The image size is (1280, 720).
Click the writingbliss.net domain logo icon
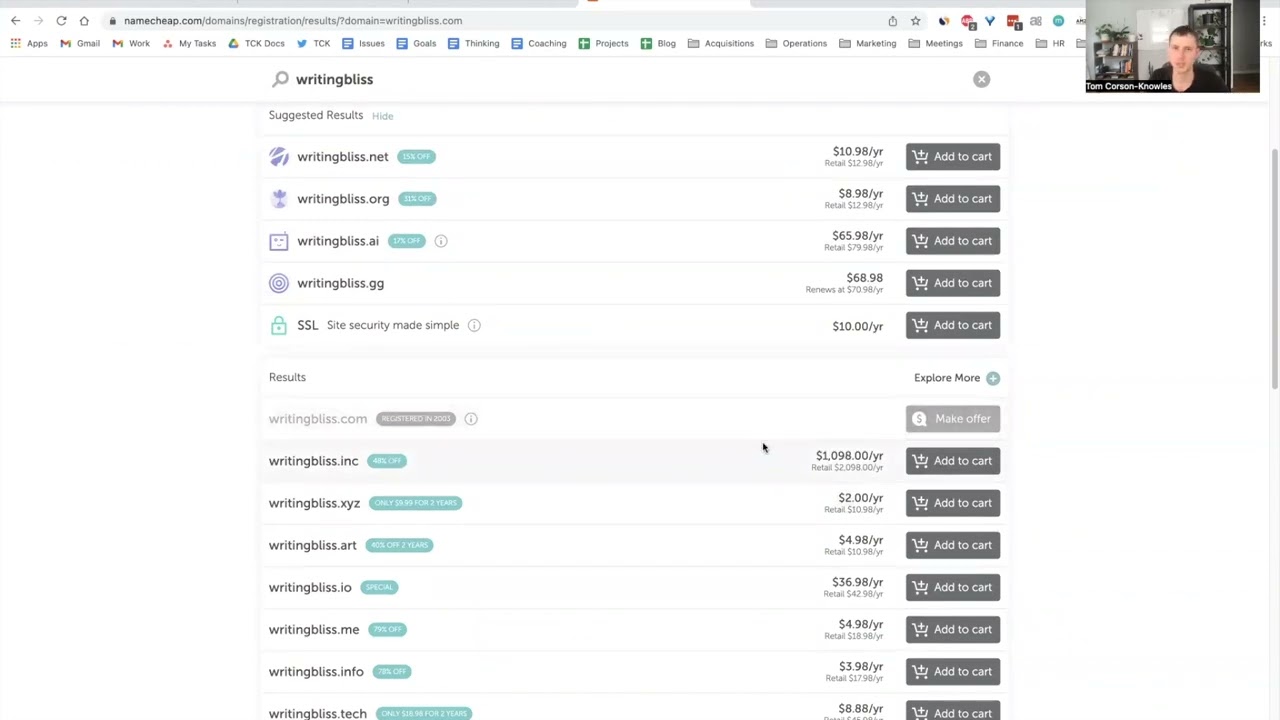tap(279, 157)
